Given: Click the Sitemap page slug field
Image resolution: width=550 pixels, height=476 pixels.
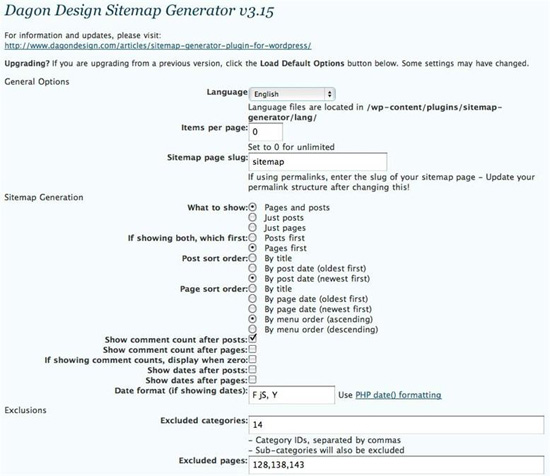Looking at the screenshot, I should [318, 162].
